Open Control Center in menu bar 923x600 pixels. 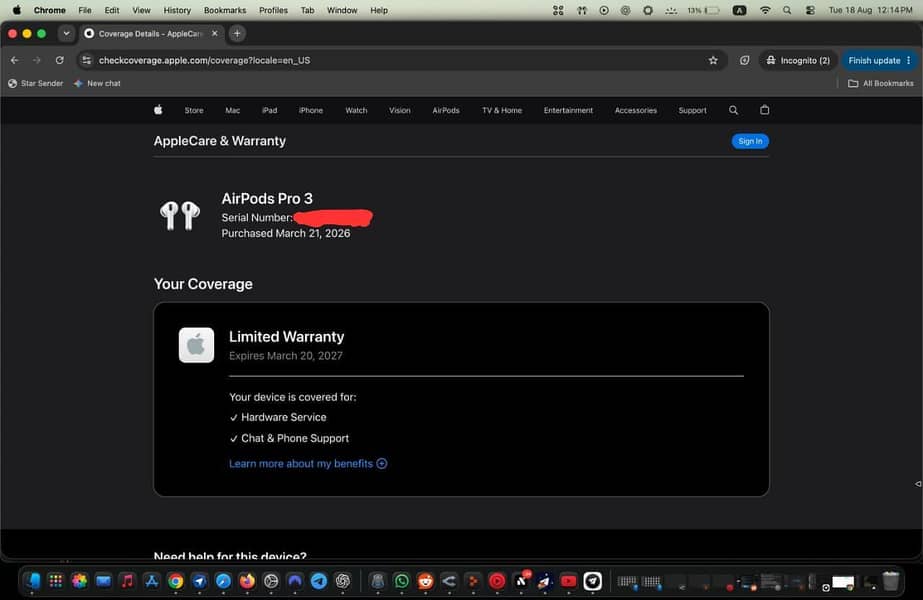[810, 10]
